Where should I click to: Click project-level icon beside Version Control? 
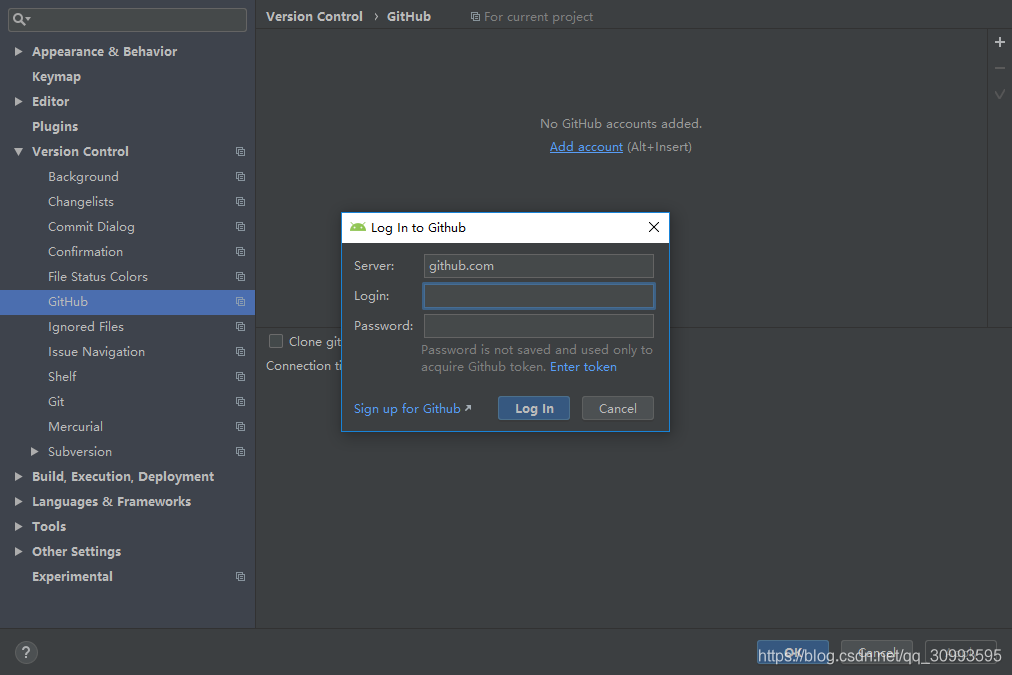click(x=240, y=152)
